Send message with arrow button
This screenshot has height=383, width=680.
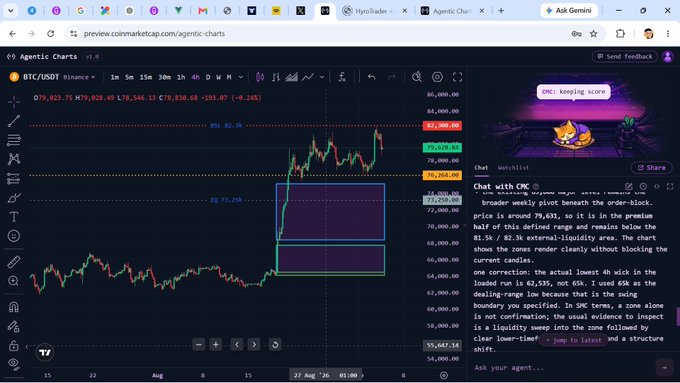(x=664, y=367)
